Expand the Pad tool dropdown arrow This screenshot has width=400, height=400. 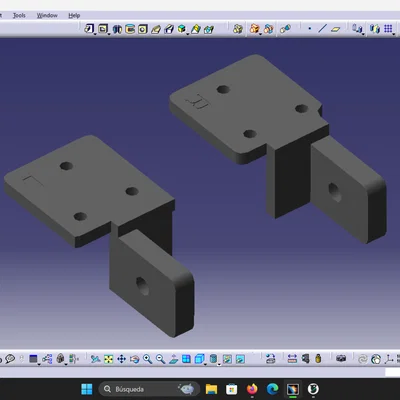pyautogui.click(x=95, y=34)
